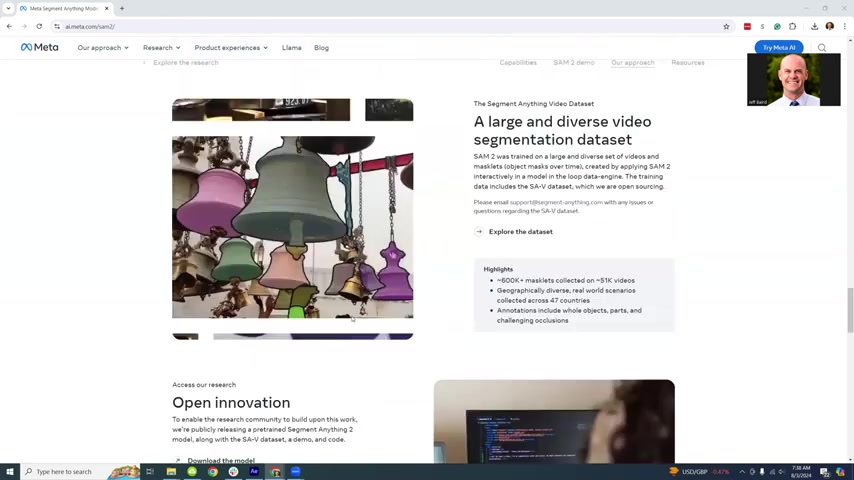Screen dimensions: 854x480
Task: Open Slack from the taskbar
Action: coord(233,471)
